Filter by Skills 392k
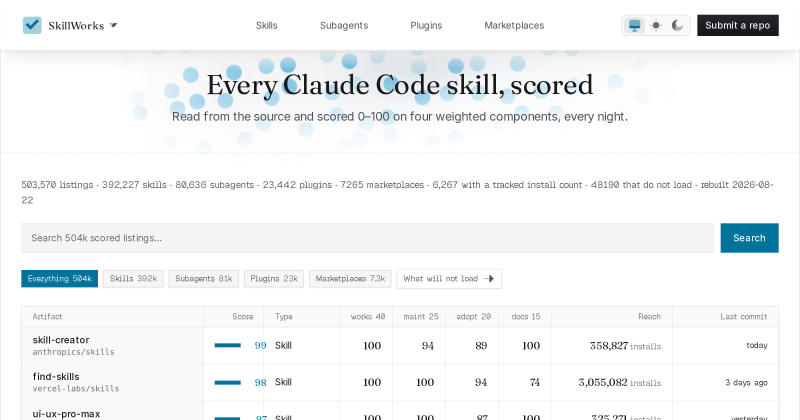The height and width of the screenshot is (420, 800). click(133, 279)
